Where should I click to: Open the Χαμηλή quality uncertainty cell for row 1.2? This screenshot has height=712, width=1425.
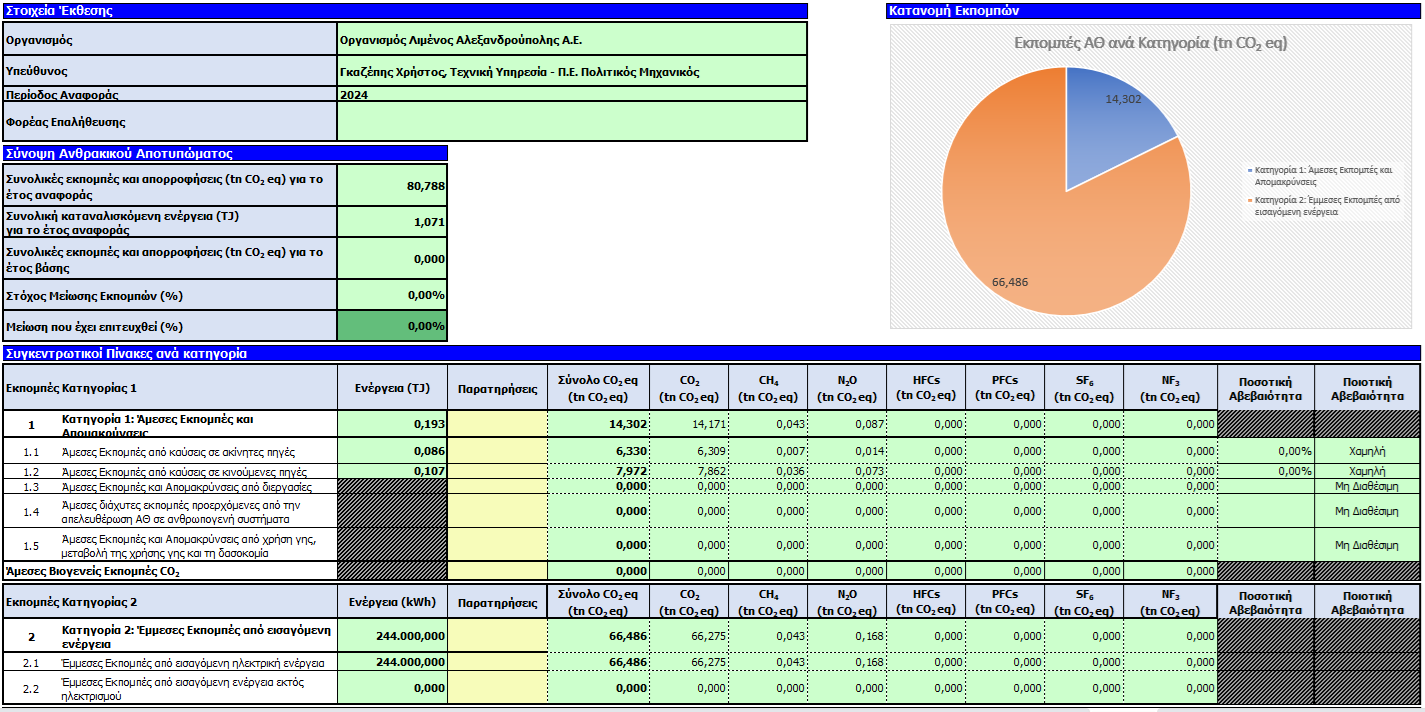1366,471
